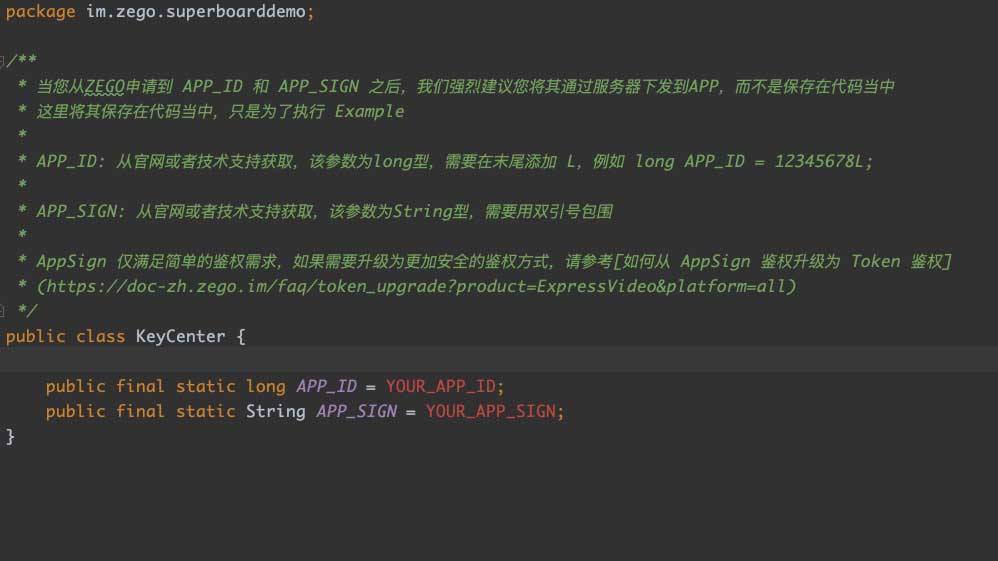
Task: Click the underlined ZEGO word in comment
Action: [x=104, y=86]
